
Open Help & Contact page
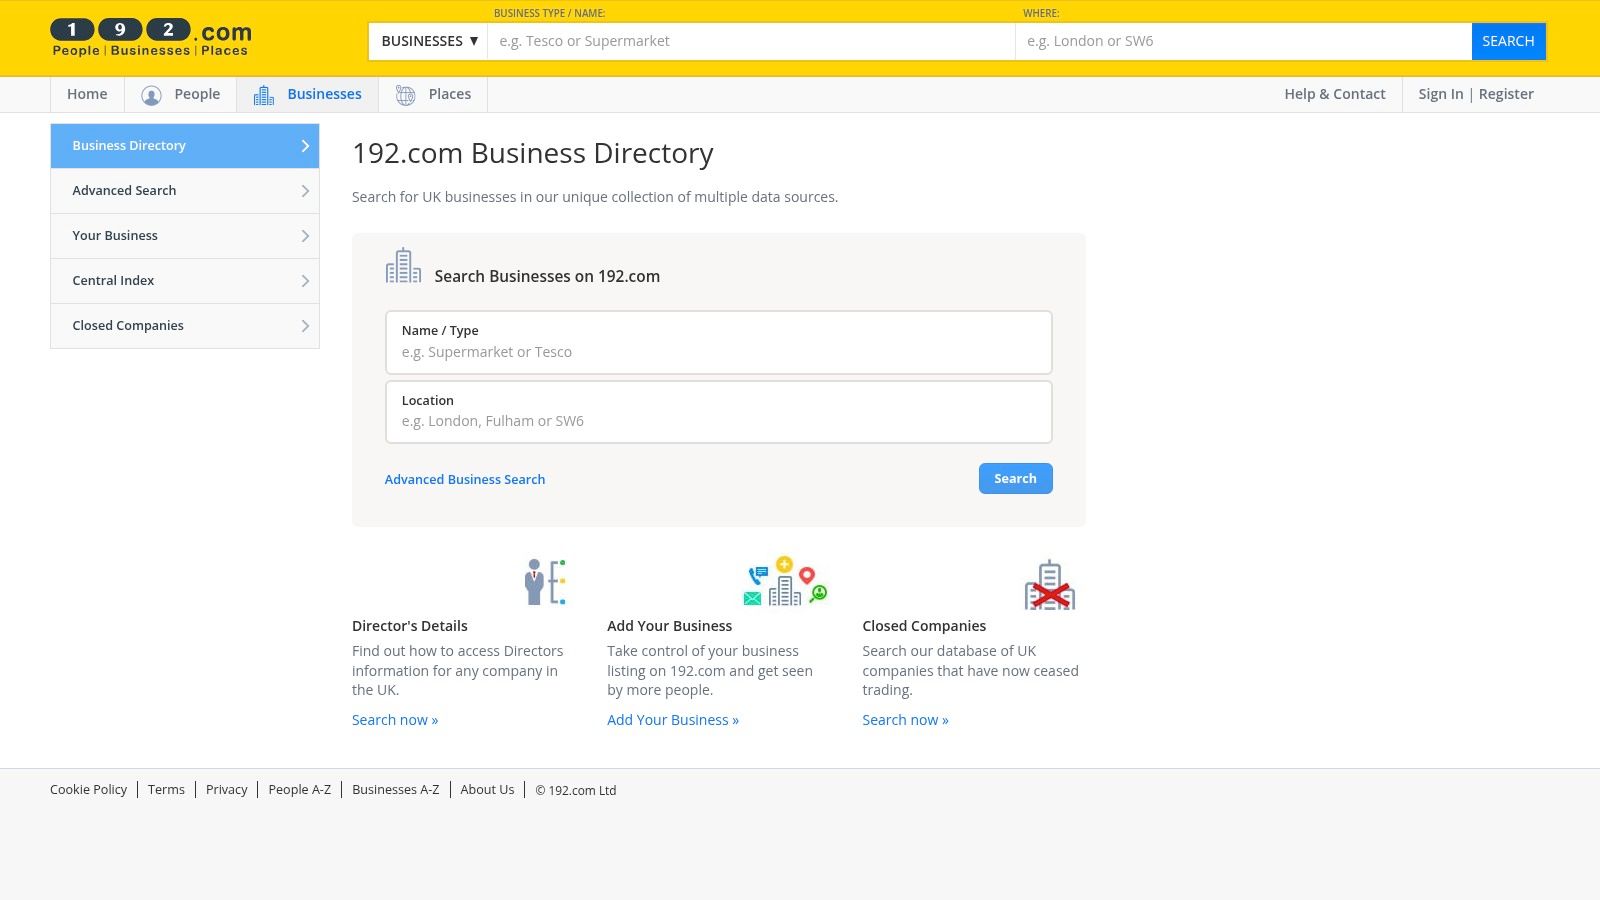(1334, 94)
